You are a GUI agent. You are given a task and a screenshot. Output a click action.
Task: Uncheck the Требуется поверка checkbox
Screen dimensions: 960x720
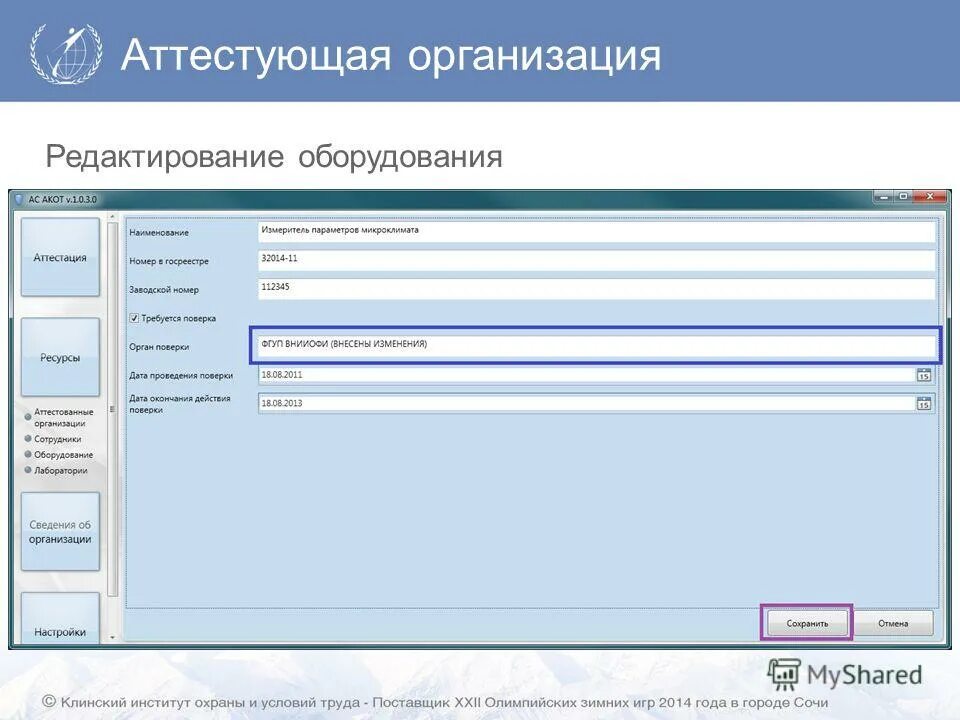(134, 316)
